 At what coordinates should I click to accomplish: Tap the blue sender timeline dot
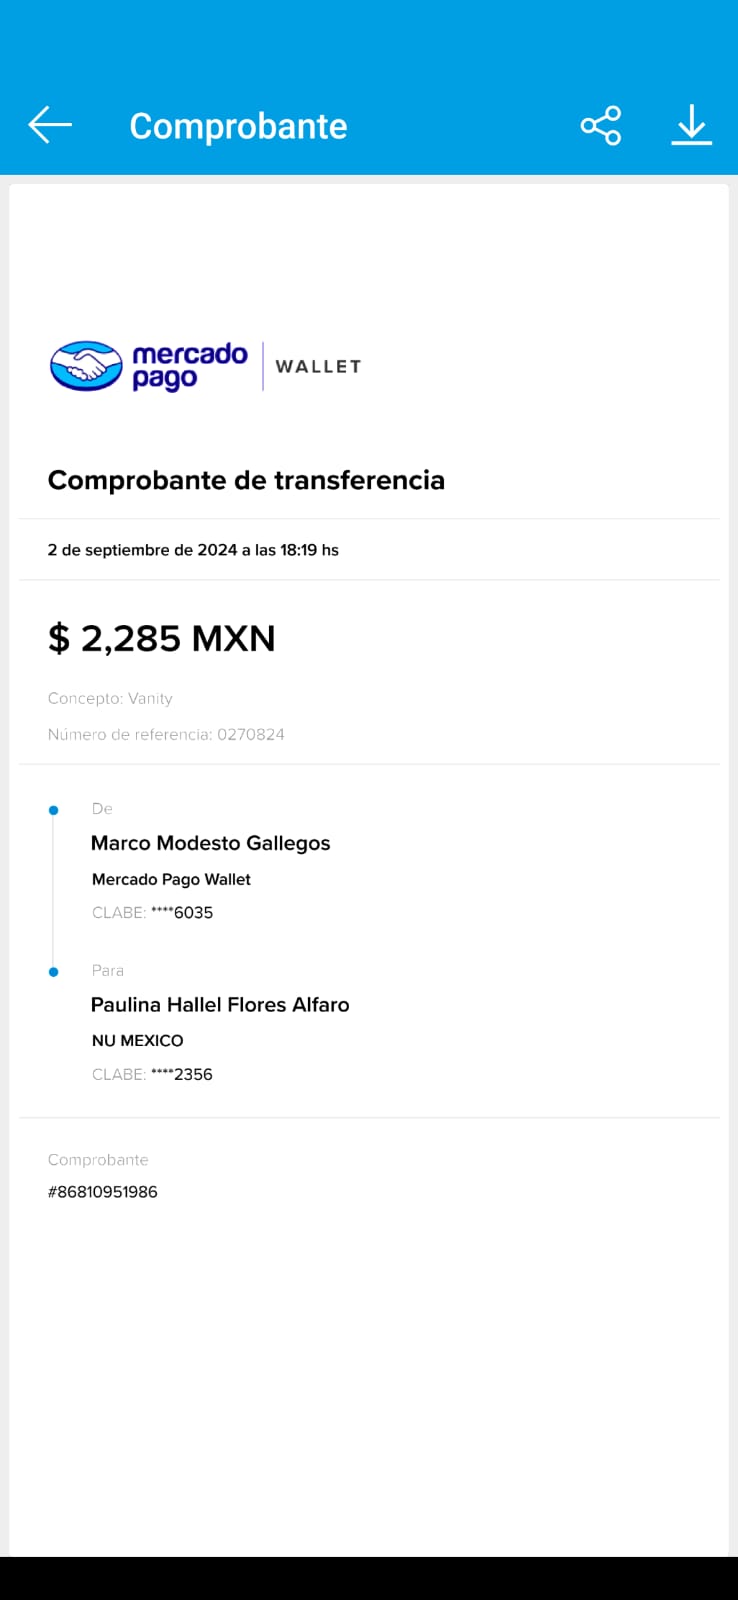54,810
